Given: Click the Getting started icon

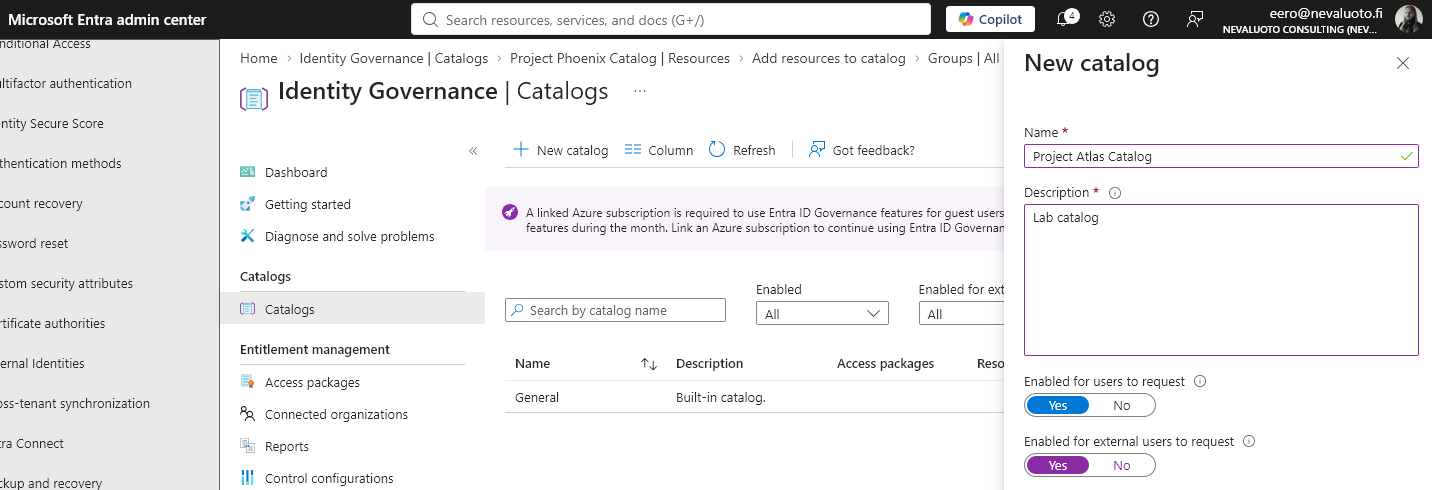Looking at the screenshot, I should tap(248, 204).
